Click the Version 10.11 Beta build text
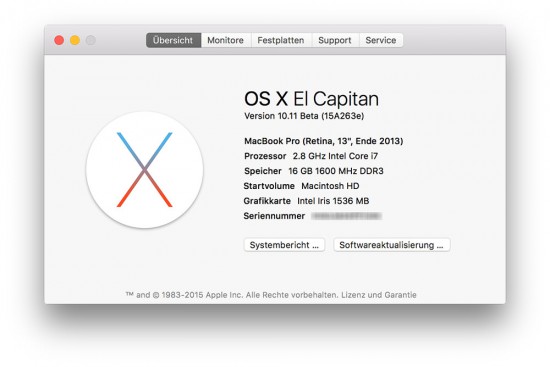The image size is (550, 367). tap(304, 116)
